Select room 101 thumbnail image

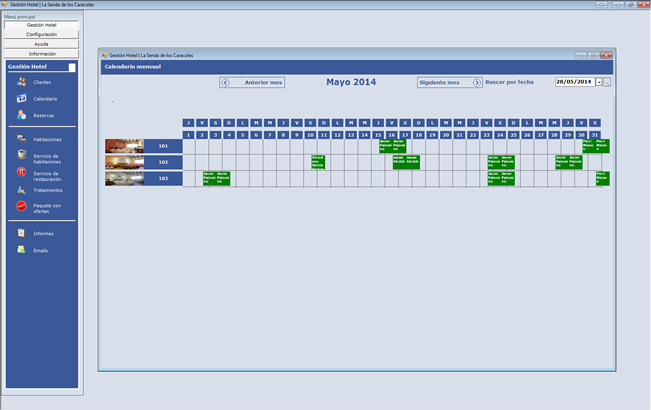tap(124, 146)
